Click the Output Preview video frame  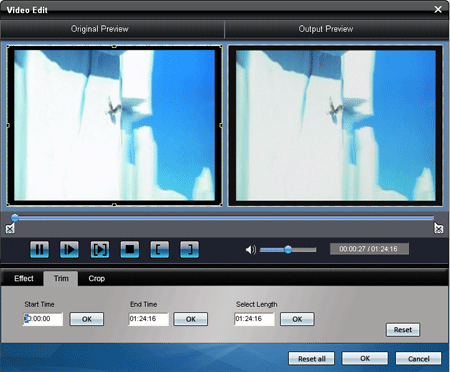[336, 125]
